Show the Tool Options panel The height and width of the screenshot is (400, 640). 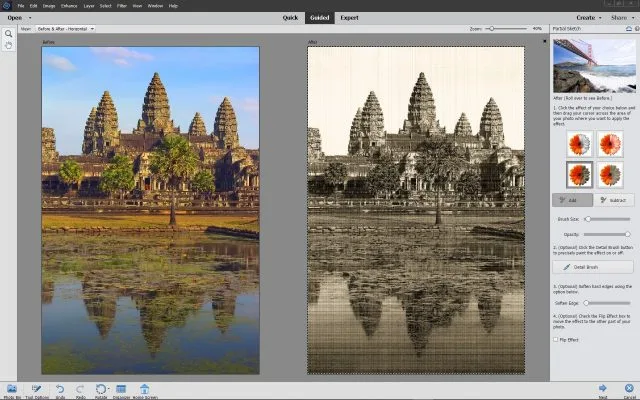pyautogui.click(x=37, y=391)
